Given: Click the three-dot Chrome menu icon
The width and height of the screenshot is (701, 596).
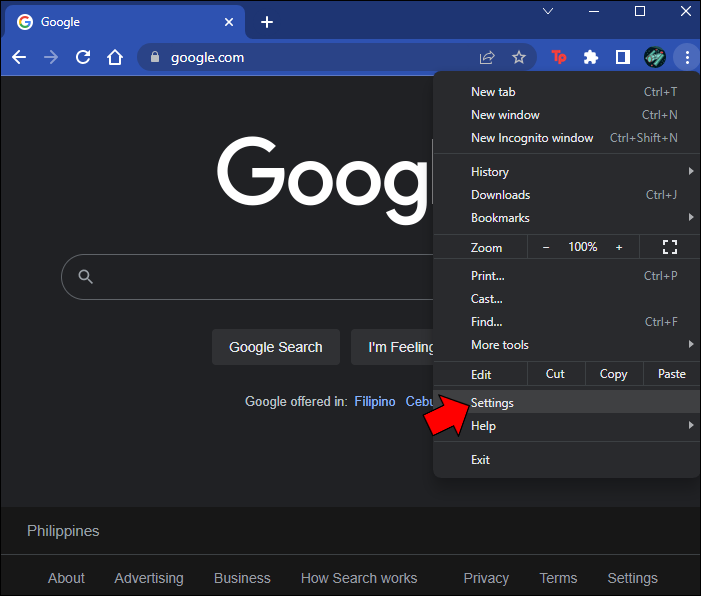Looking at the screenshot, I should click(687, 57).
